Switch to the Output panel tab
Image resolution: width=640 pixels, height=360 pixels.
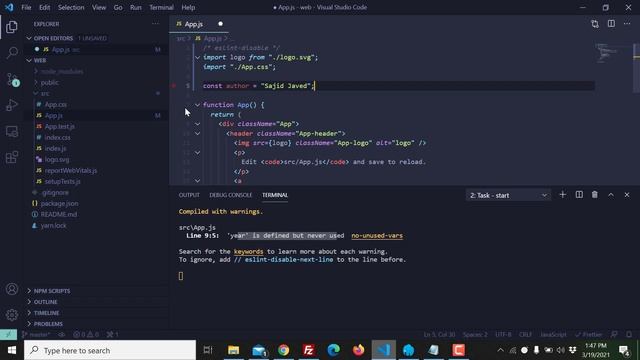pos(189,195)
